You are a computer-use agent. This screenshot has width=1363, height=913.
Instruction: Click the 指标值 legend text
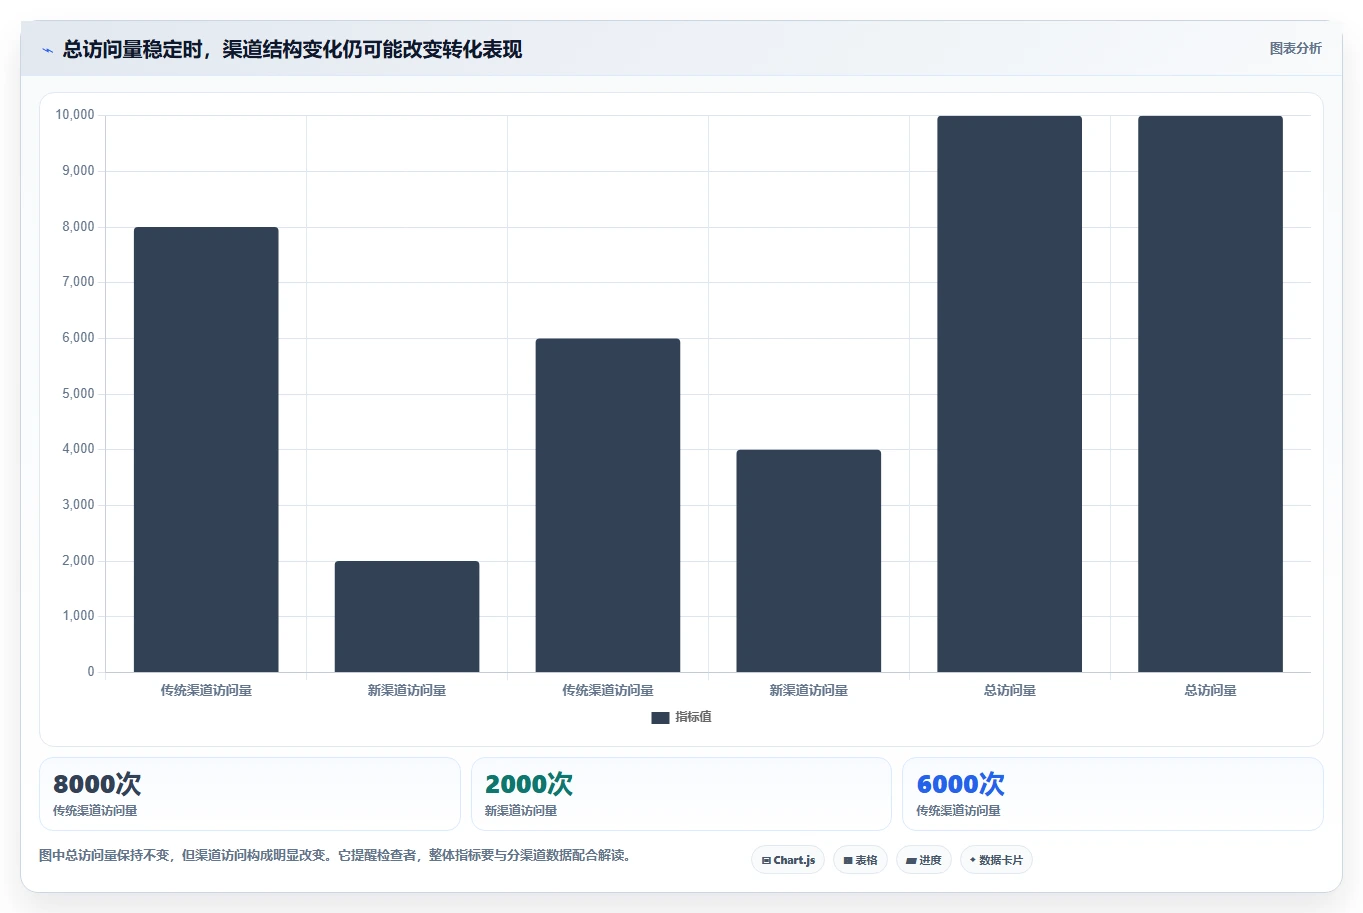pyautogui.click(x=693, y=717)
